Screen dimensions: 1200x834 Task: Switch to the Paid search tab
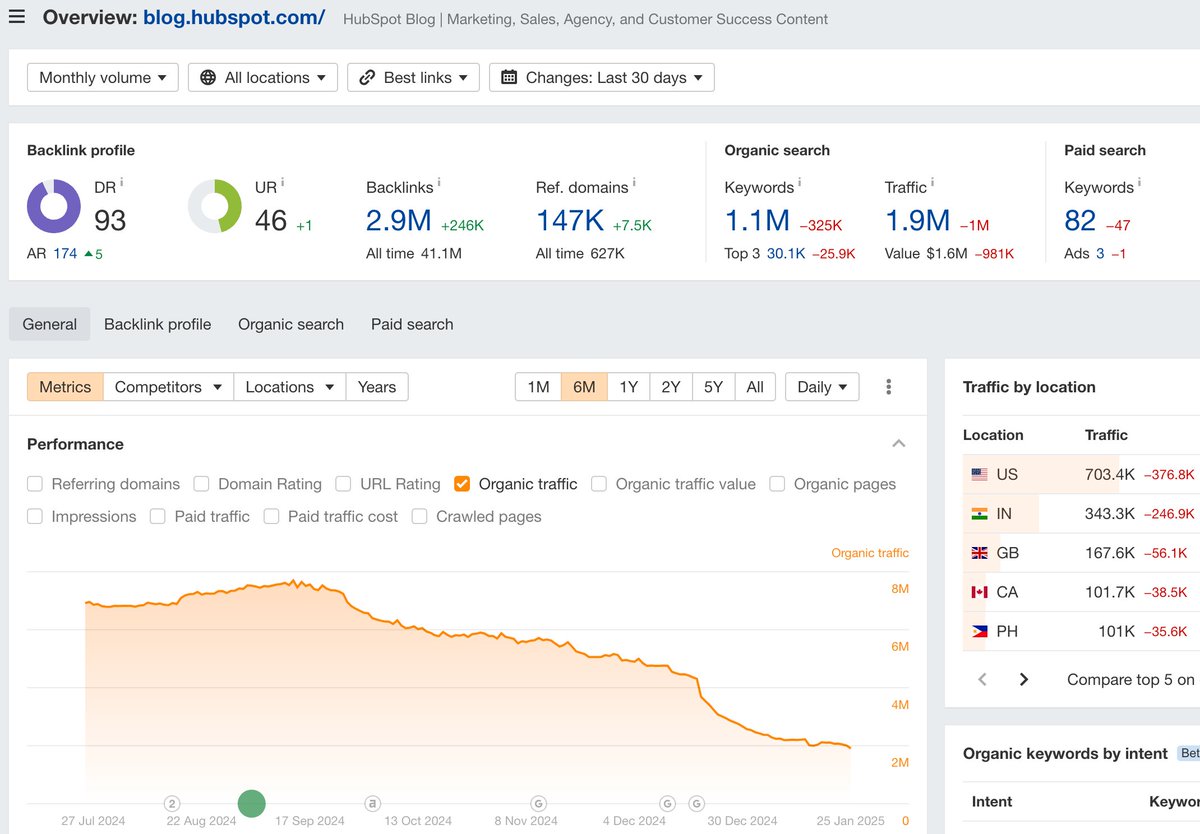pyautogui.click(x=412, y=324)
